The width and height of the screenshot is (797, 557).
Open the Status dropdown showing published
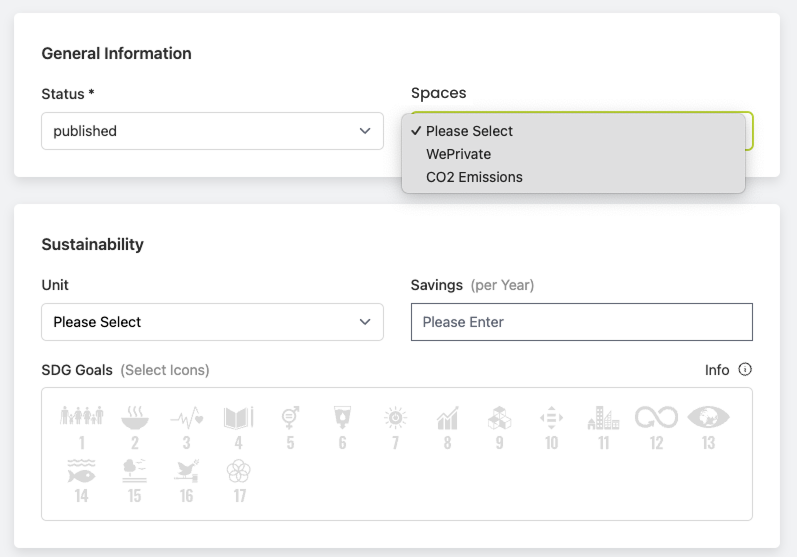(x=212, y=131)
